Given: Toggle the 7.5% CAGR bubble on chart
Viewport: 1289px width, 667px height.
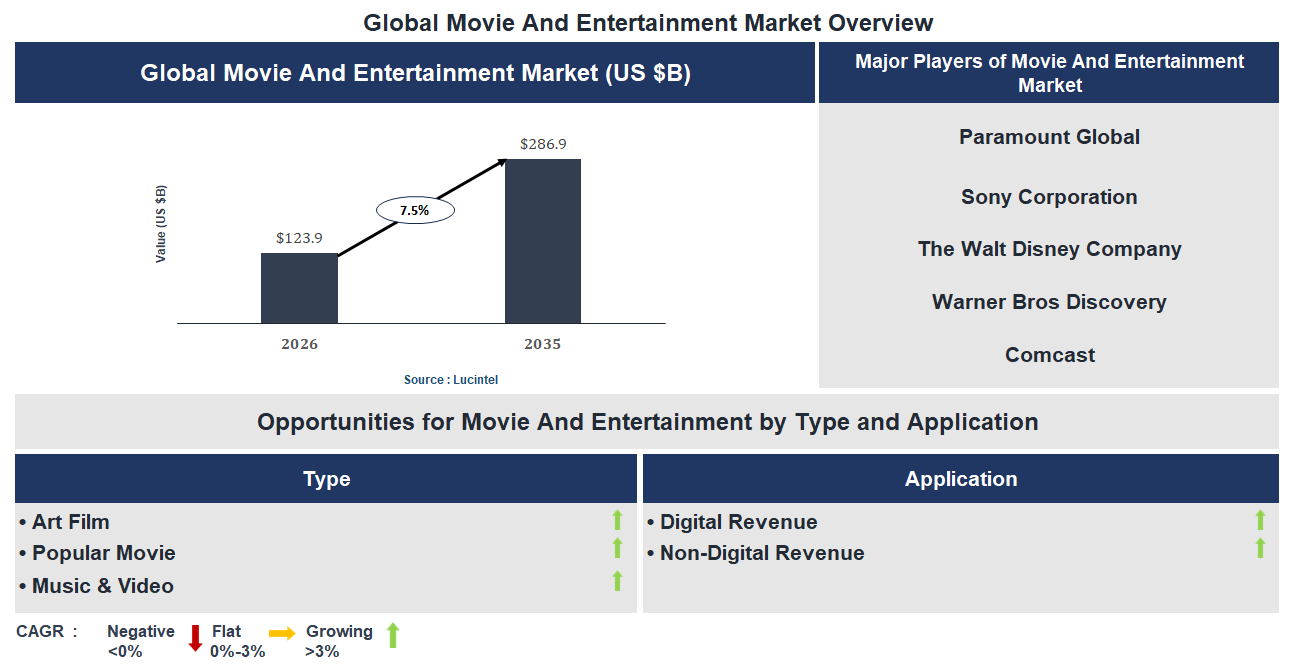Looking at the screenshot, I should (x=415, y=209).
